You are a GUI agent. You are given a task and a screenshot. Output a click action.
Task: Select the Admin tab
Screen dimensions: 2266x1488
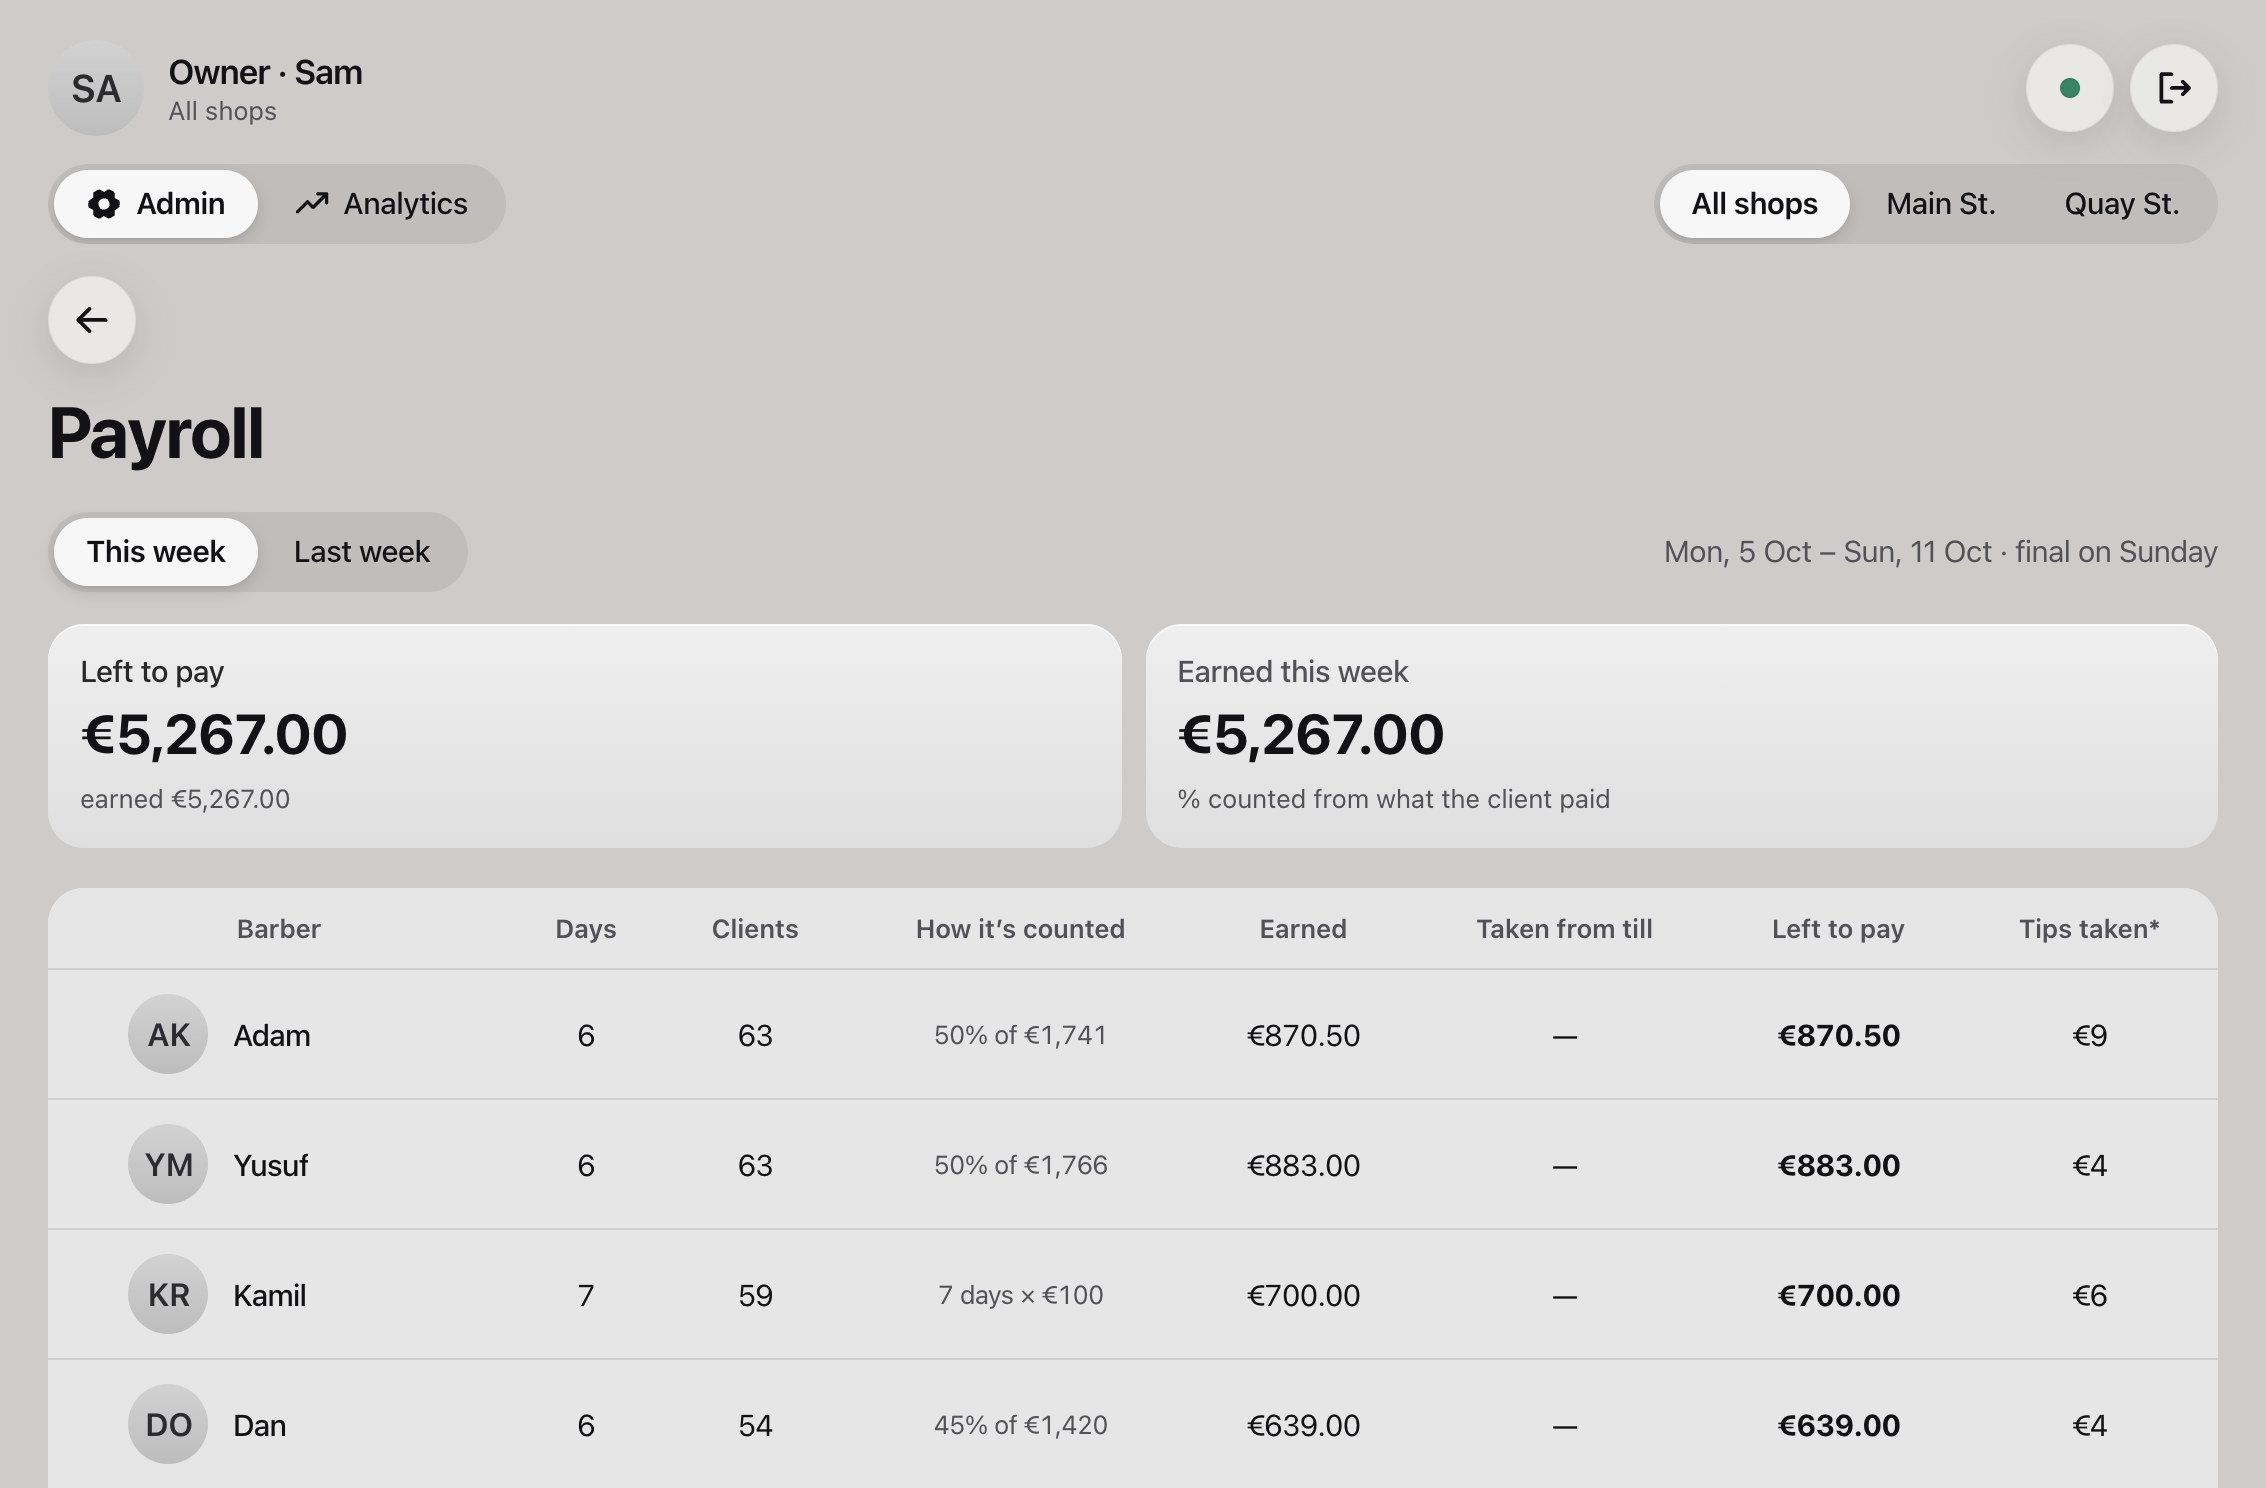[156, 204]
